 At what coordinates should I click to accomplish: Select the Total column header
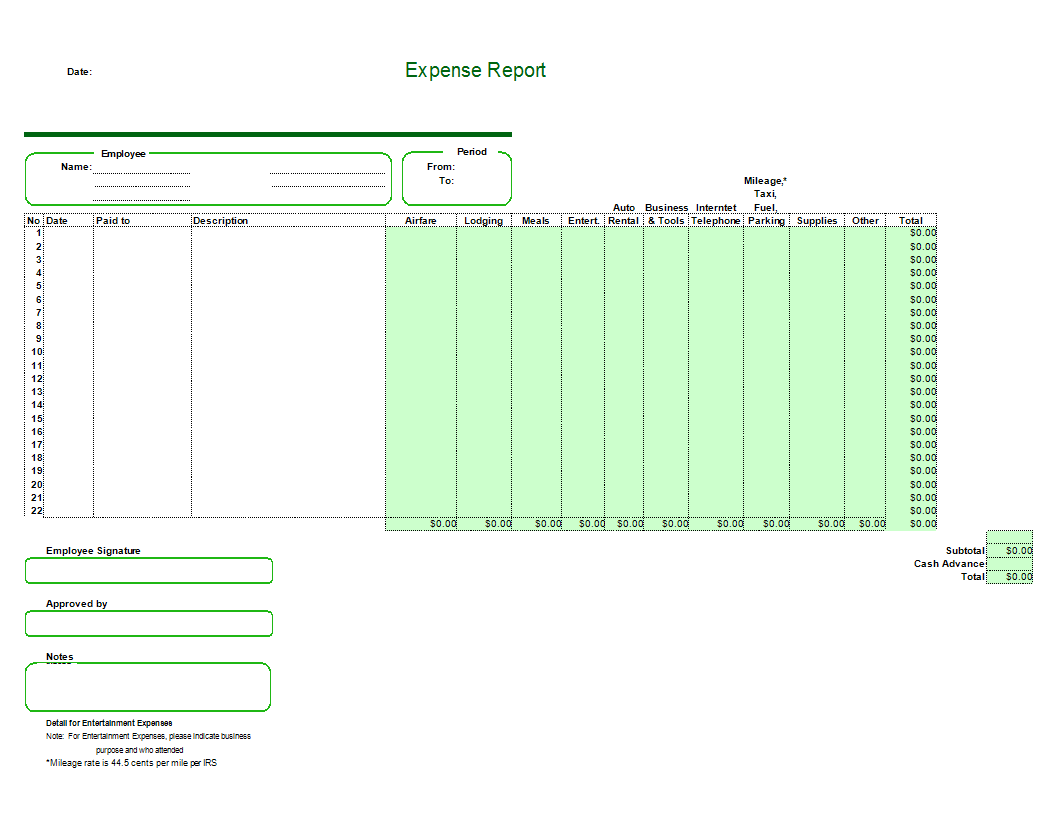[x=911, y=220]
